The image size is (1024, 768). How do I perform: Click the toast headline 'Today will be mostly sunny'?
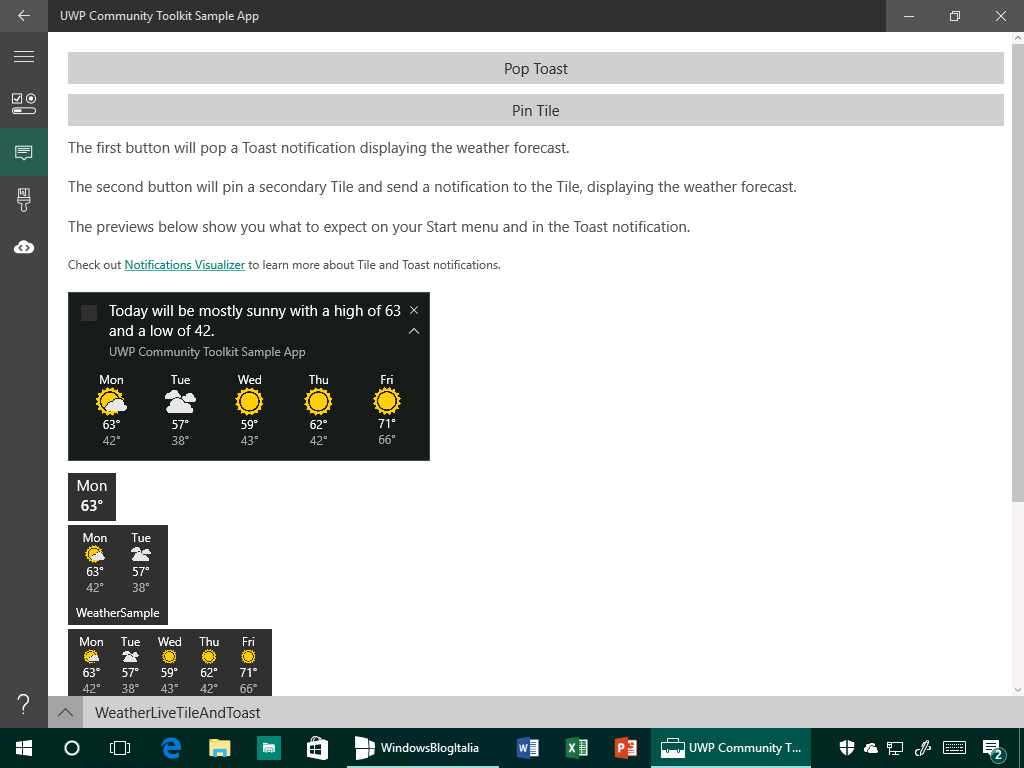click(254, 321)
